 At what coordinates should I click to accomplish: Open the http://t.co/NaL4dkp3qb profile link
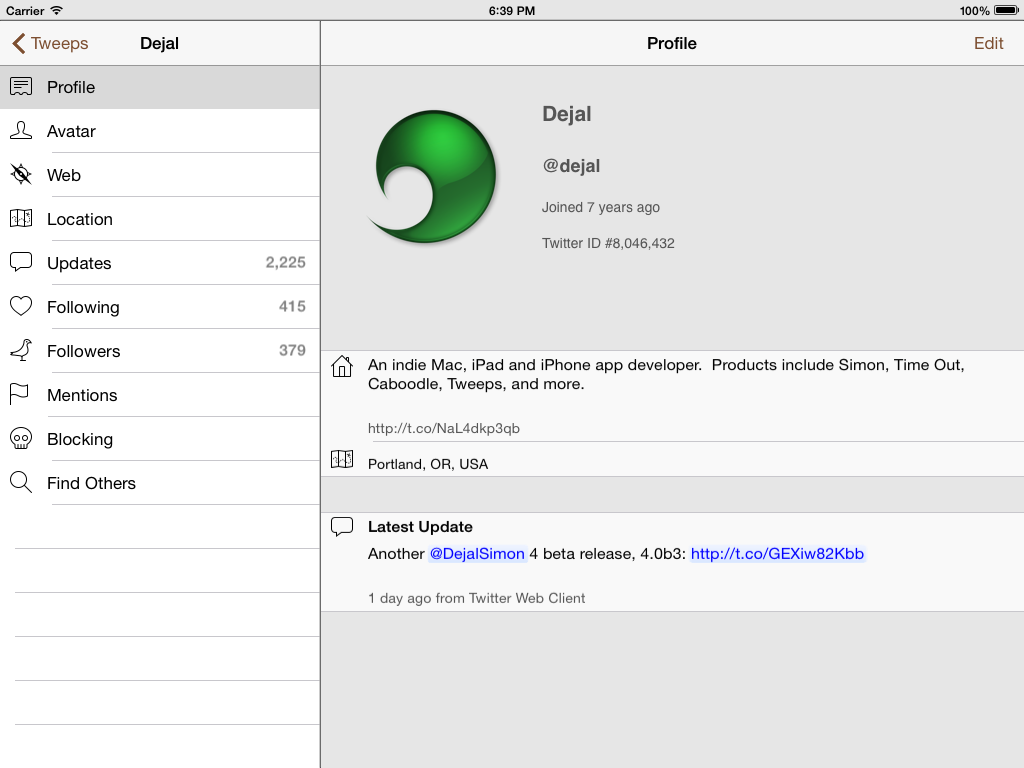tap(443, 428)
